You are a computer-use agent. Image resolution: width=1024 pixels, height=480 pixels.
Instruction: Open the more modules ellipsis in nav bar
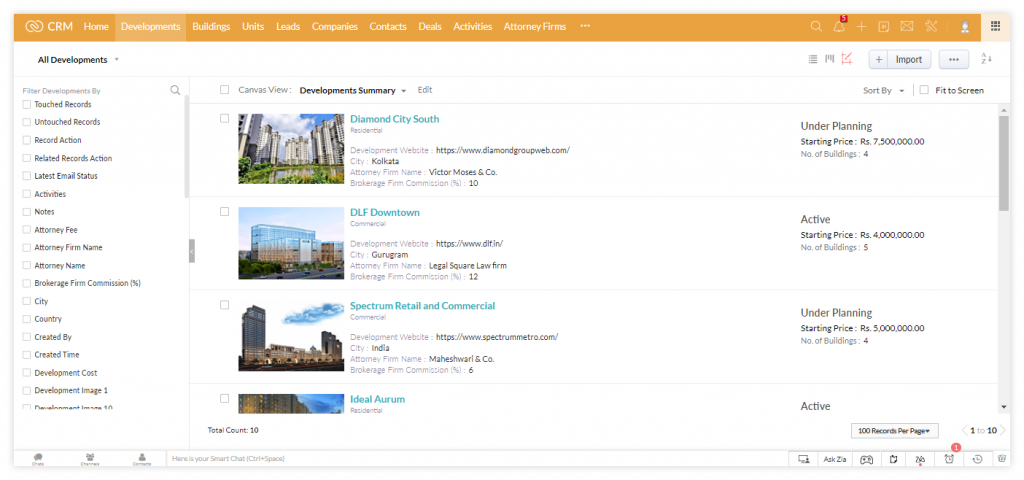585,27
